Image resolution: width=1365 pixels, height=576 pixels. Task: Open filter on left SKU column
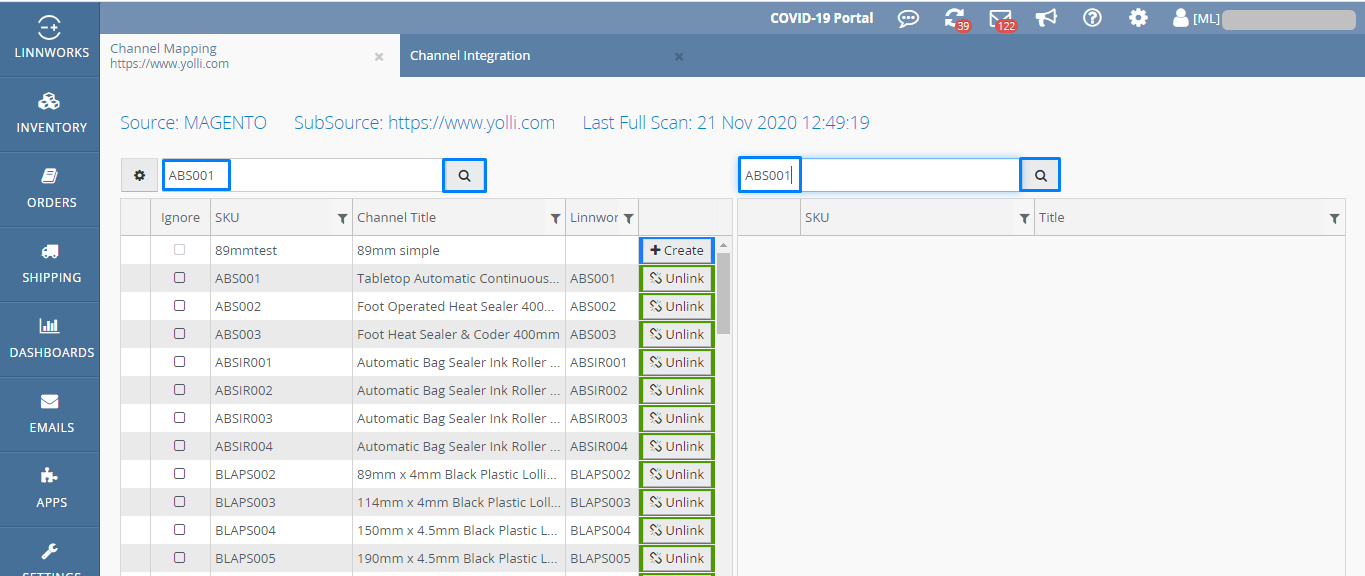pos(343,218)
